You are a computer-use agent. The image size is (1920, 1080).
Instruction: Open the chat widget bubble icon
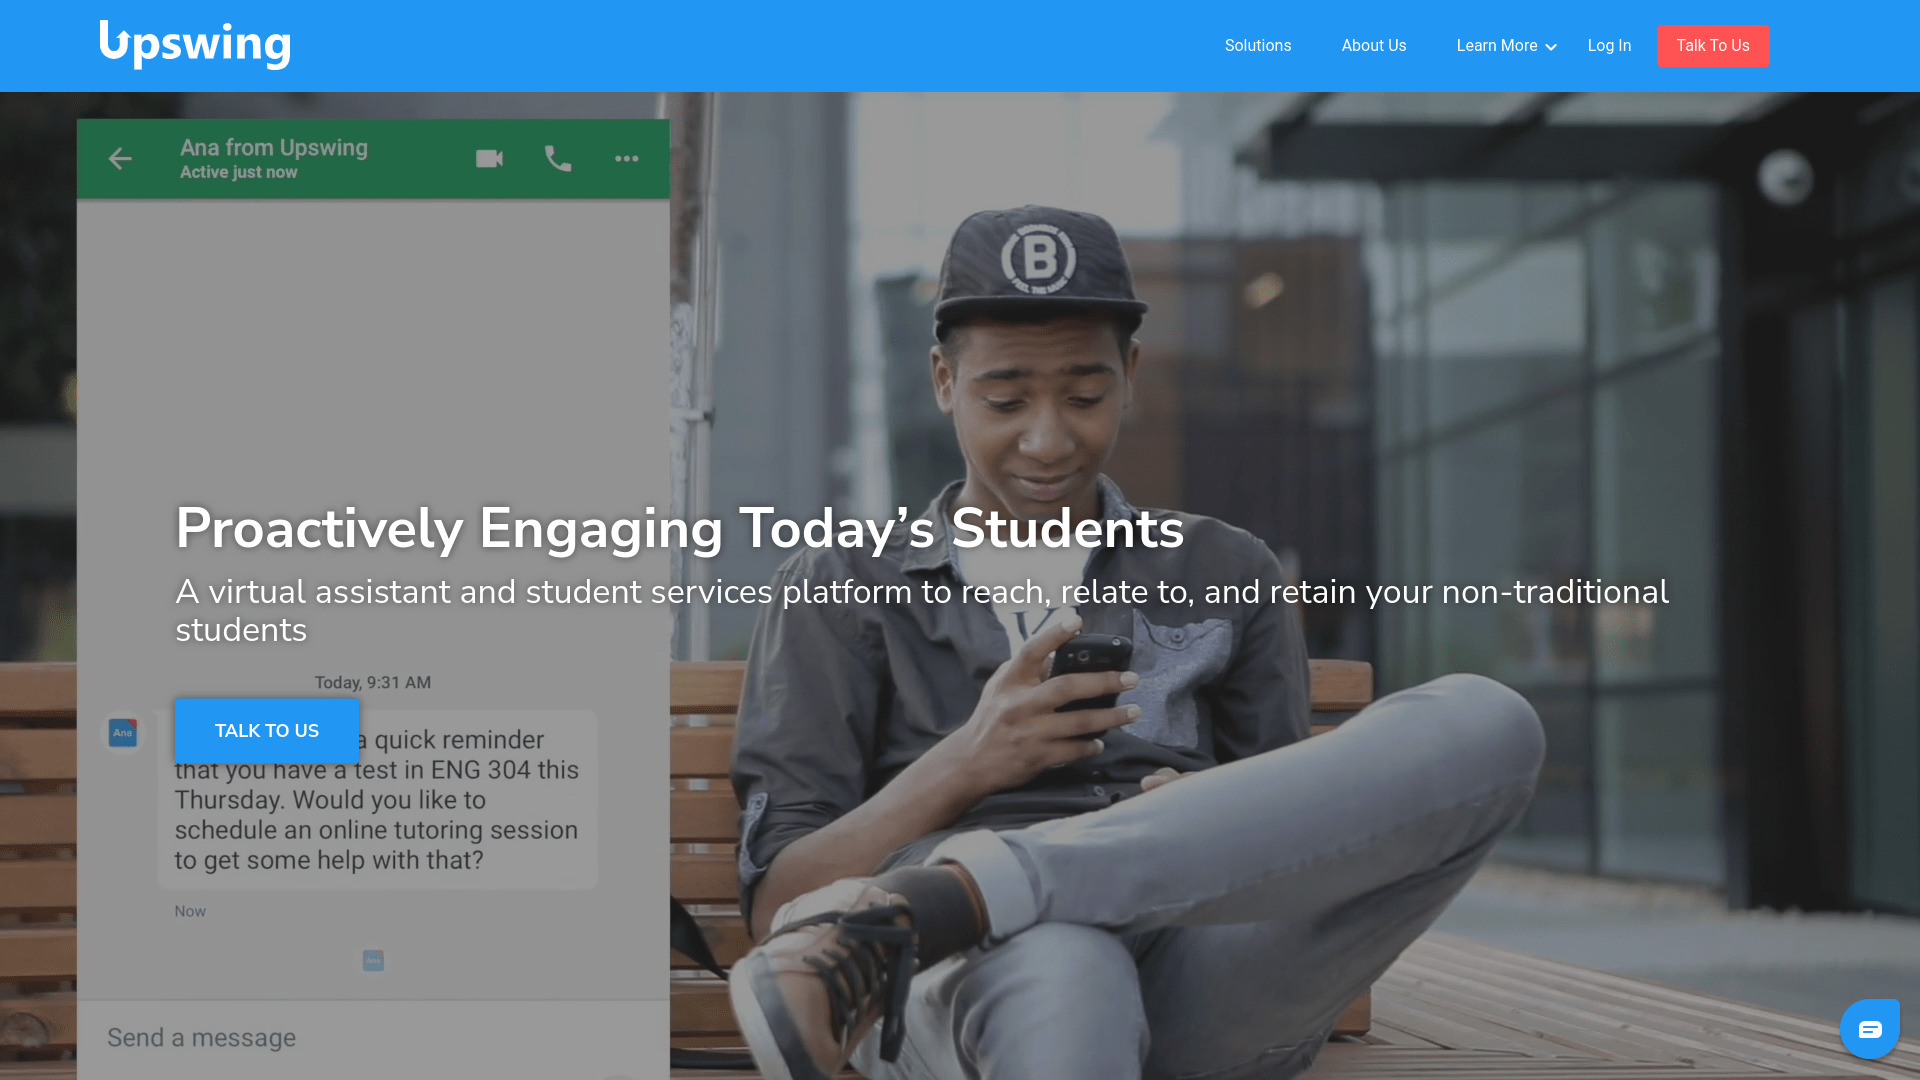(1870, 1029)
